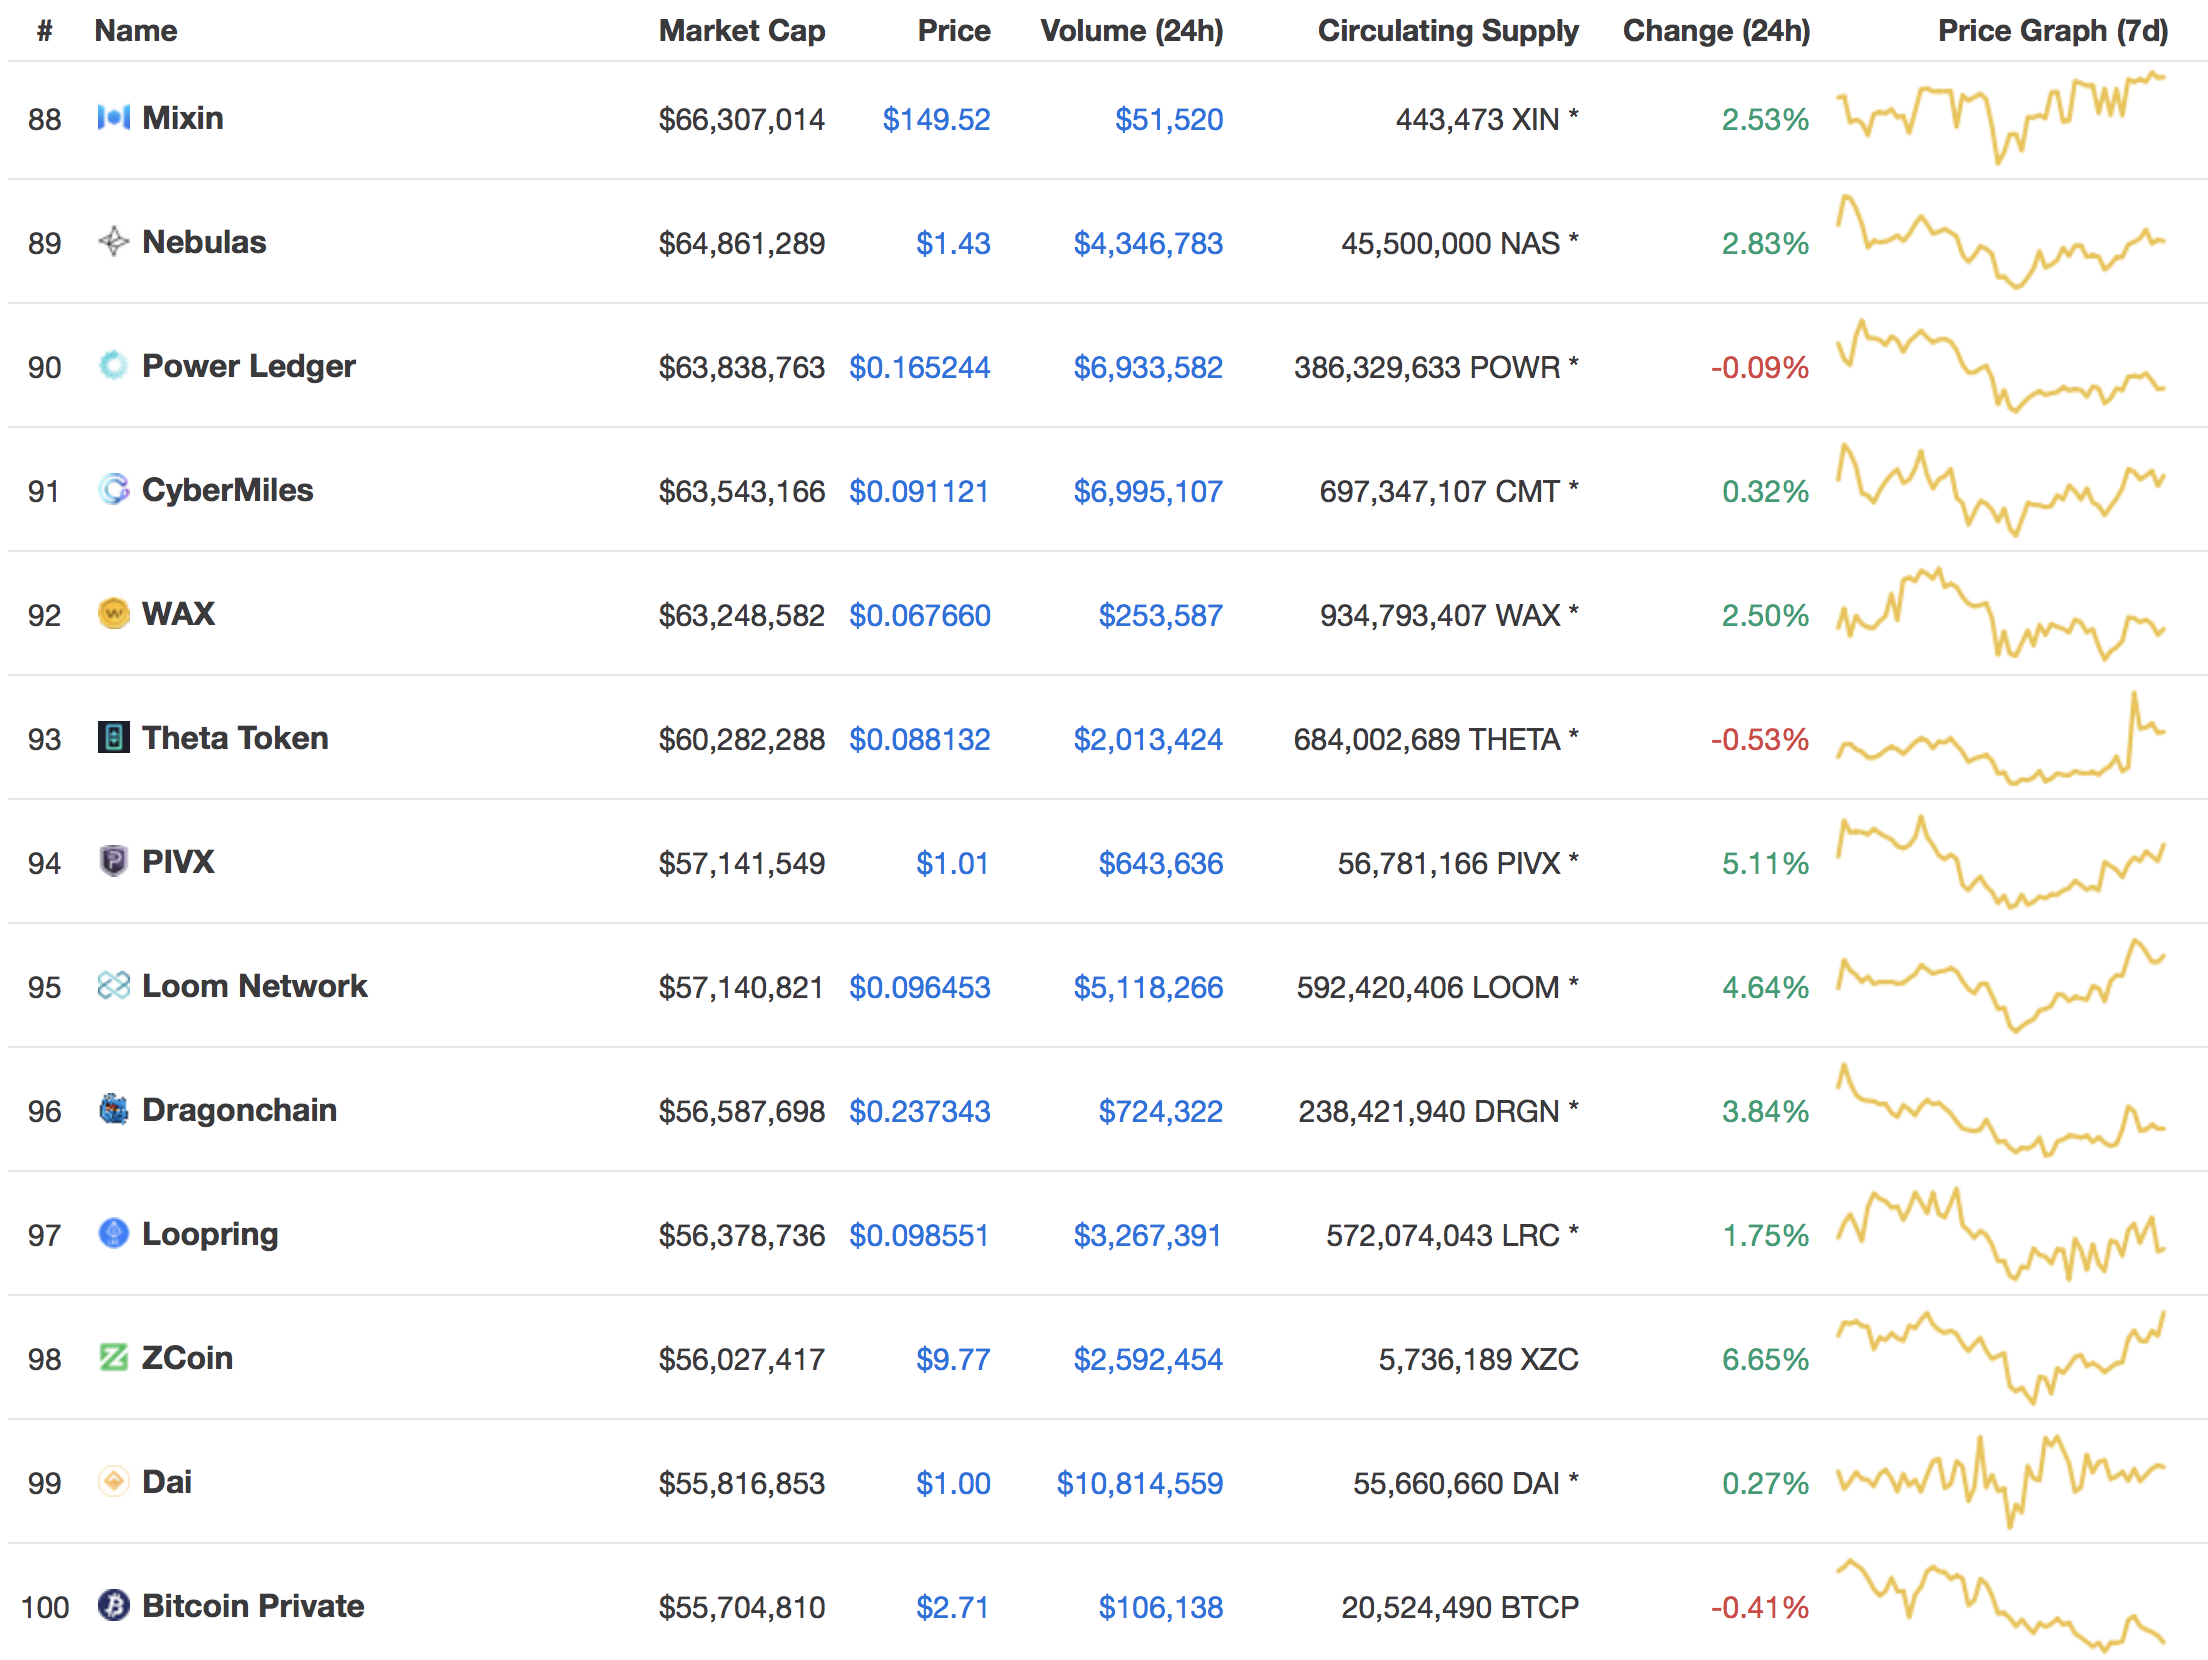Open the Bitcoin Private coin link
Image resolution: width=2208 pixels, height=1660 pixels.
[253, 1606]
